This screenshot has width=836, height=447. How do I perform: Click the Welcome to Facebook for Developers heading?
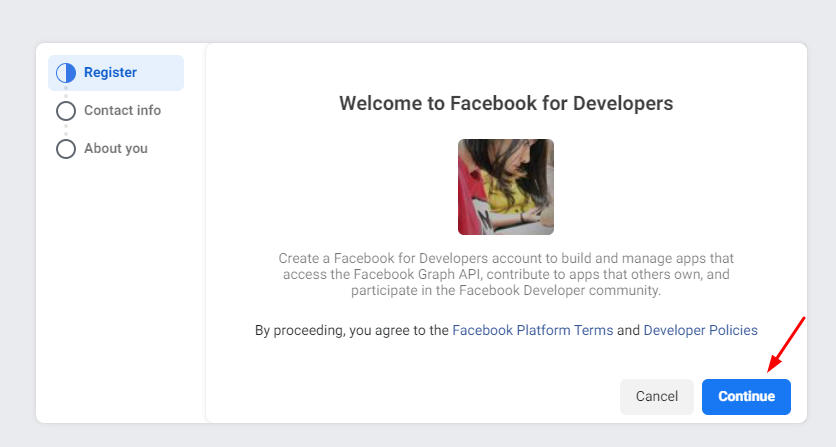coord(506,103)
